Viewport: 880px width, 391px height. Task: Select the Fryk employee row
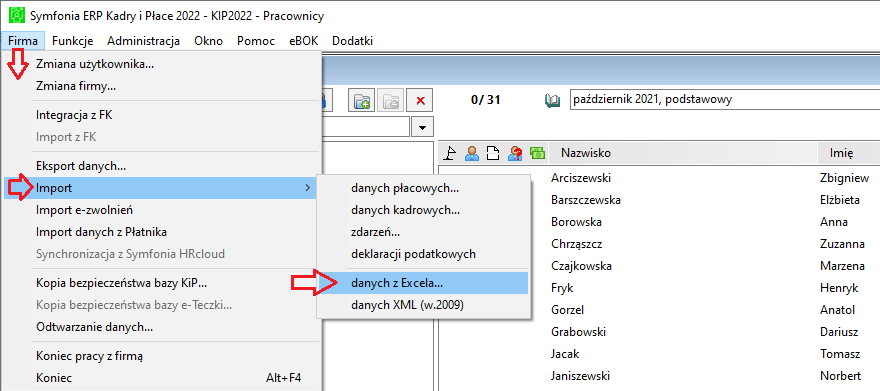659,288
